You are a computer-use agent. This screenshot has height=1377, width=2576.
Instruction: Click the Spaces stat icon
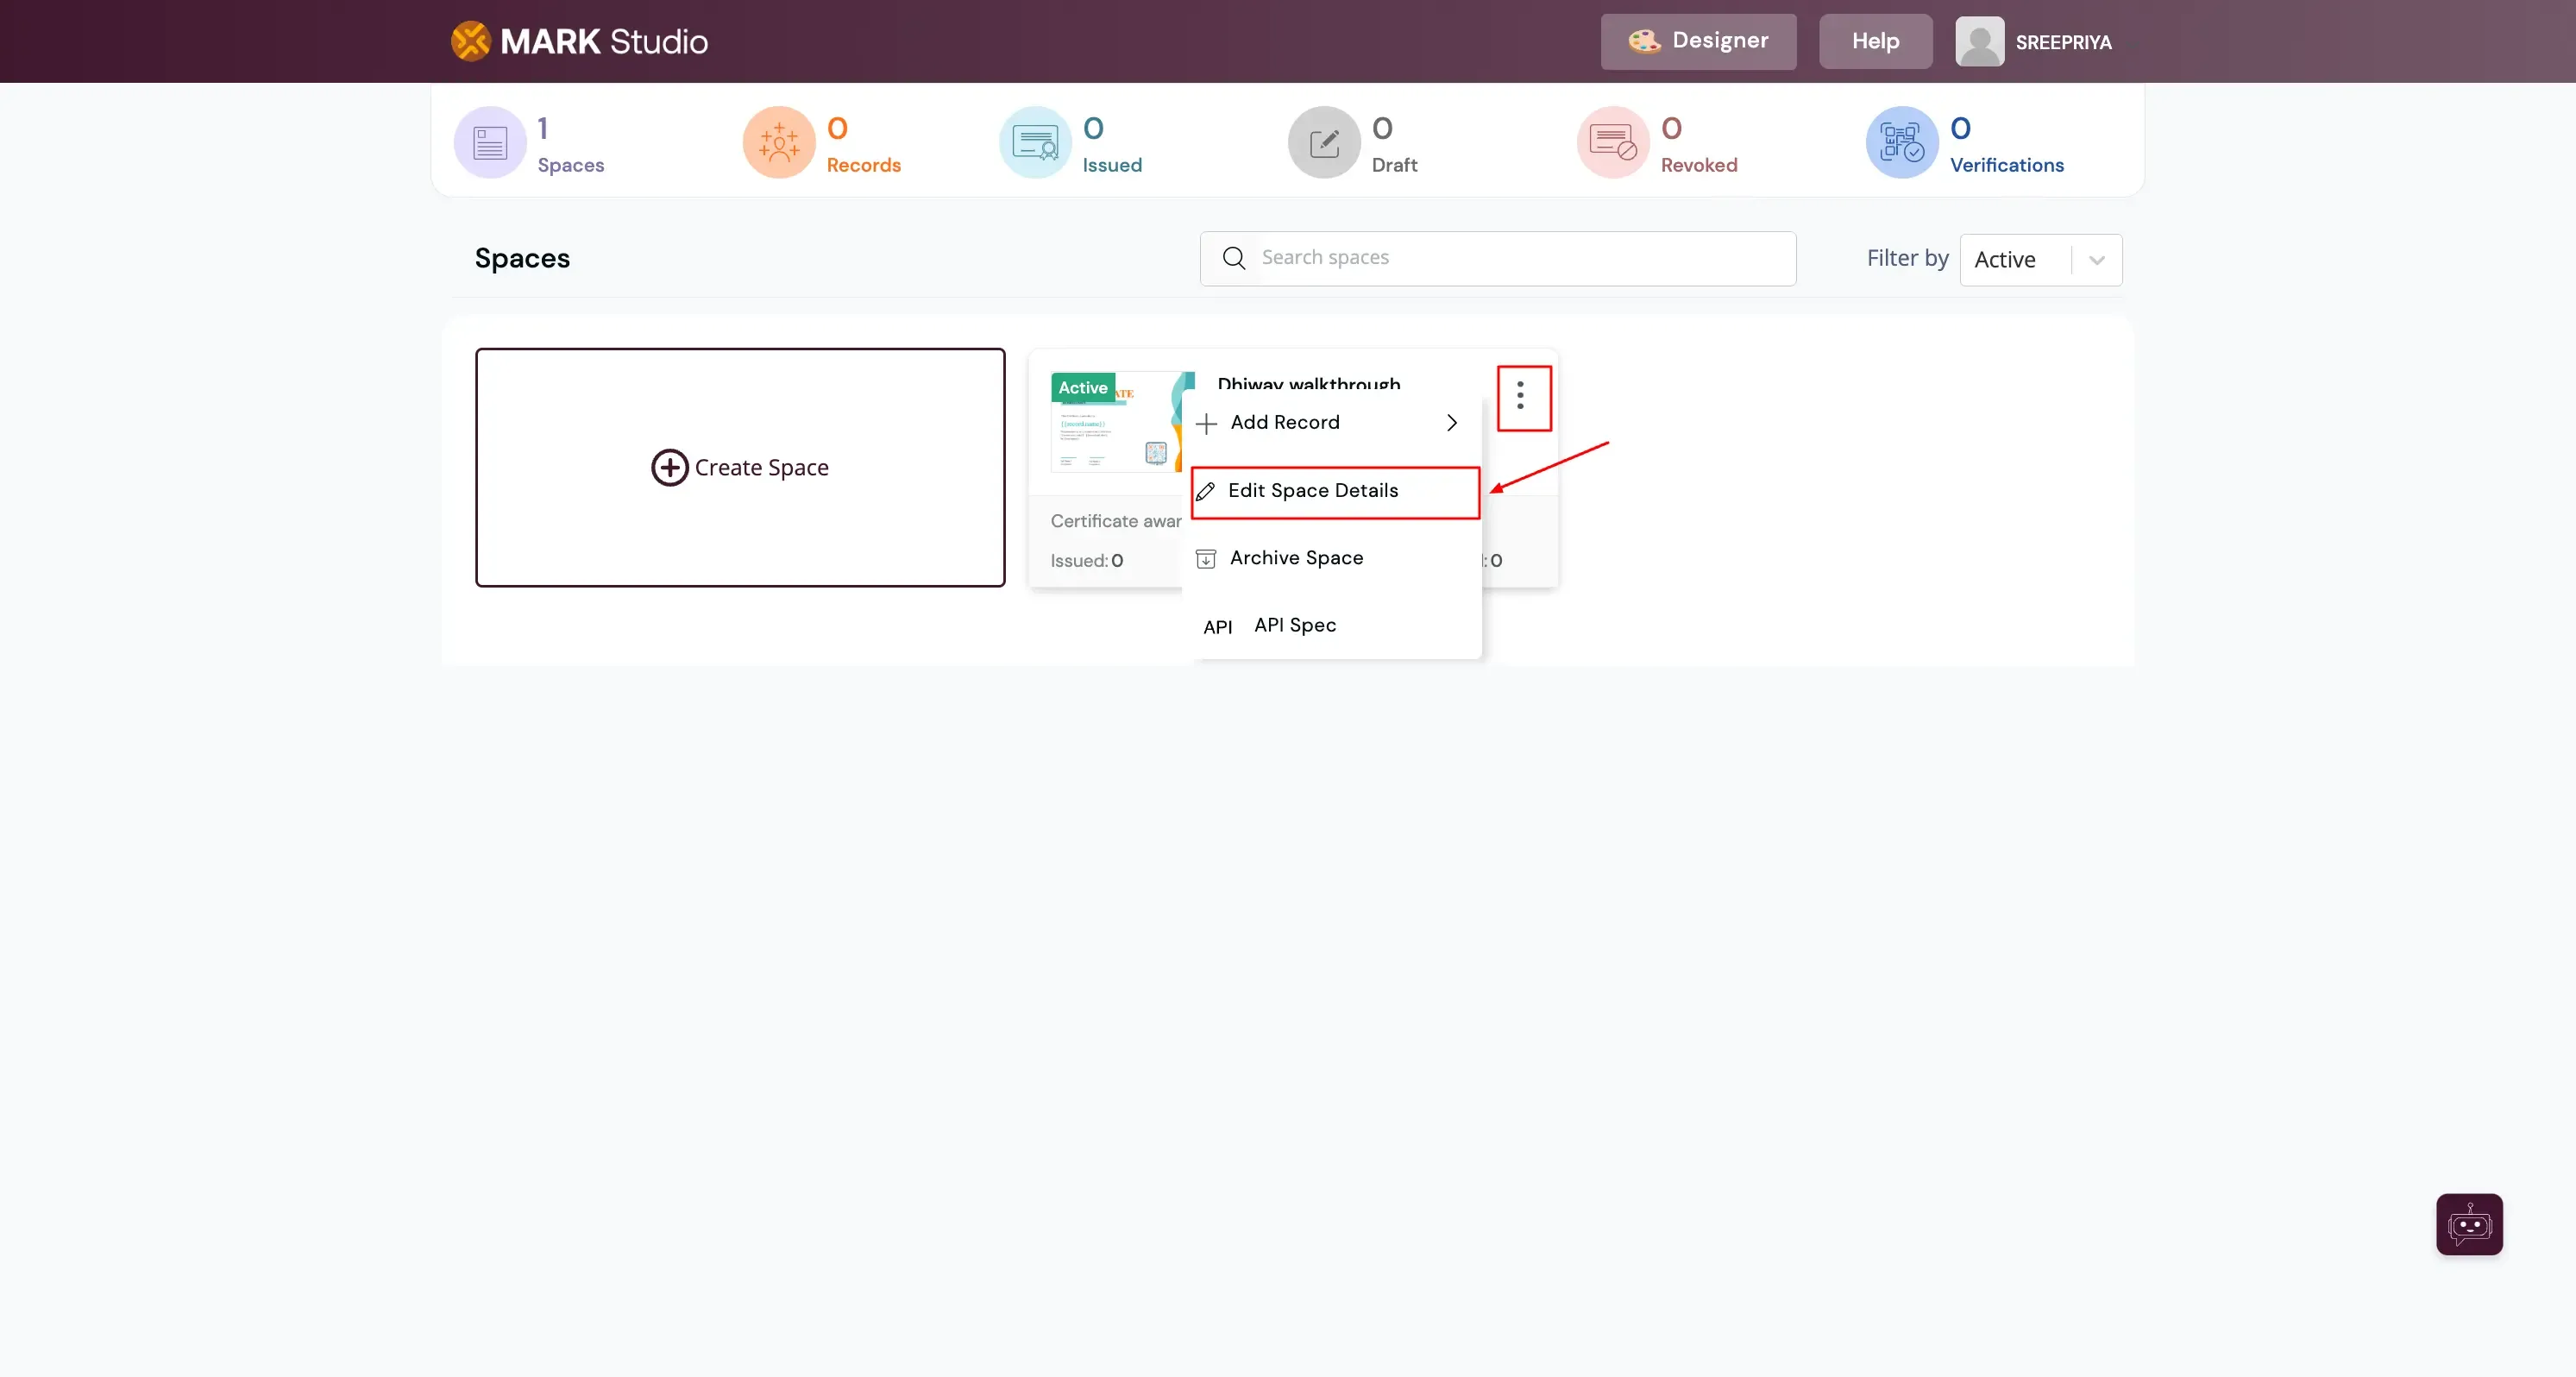click(490, 143)
